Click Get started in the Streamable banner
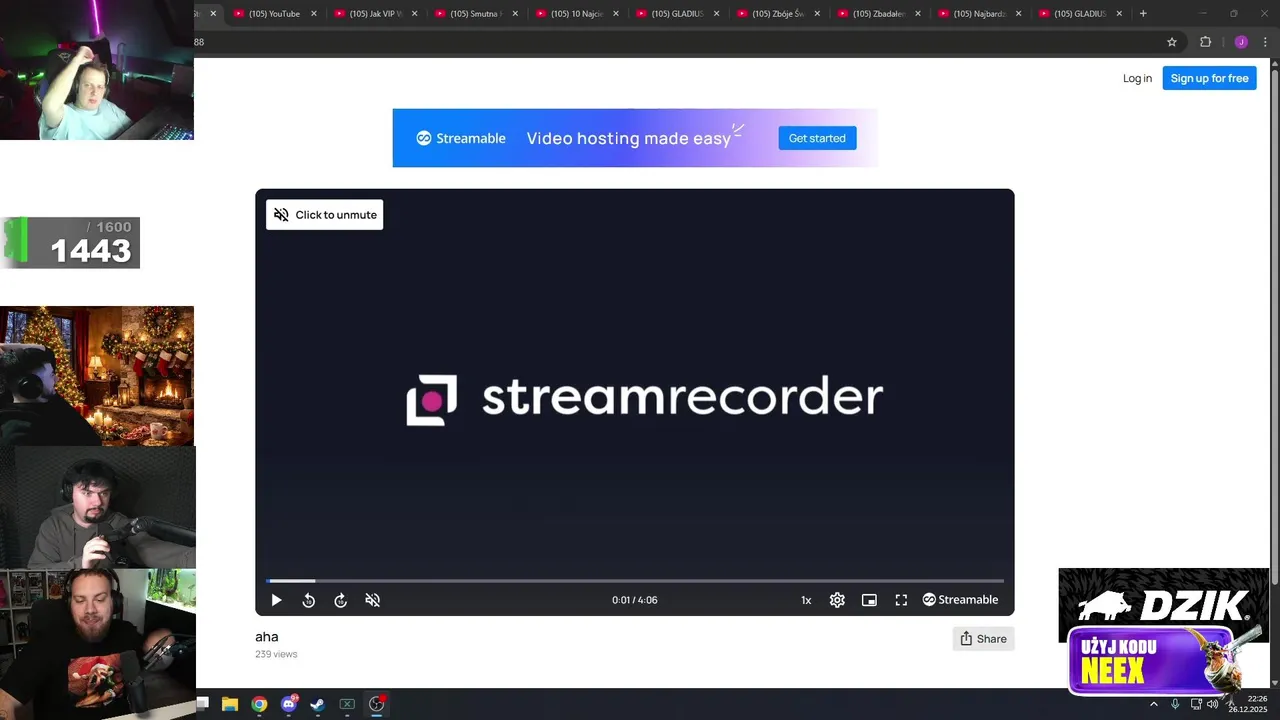This screenshot has height=720, width=1280. coord(817,138)
